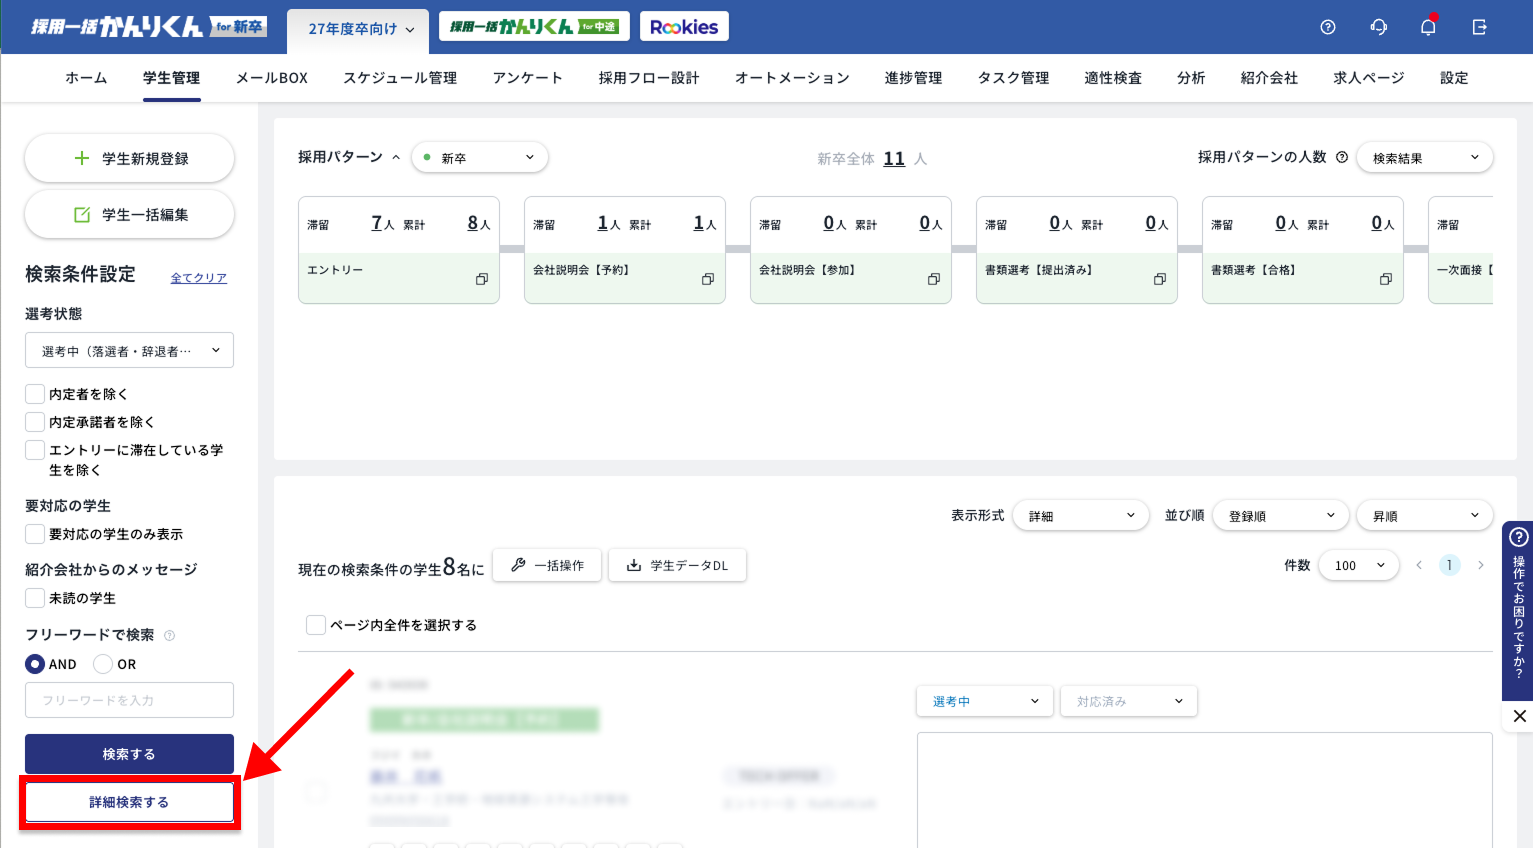
Task: Click the headset support icon
Action: coord(1378,27)
